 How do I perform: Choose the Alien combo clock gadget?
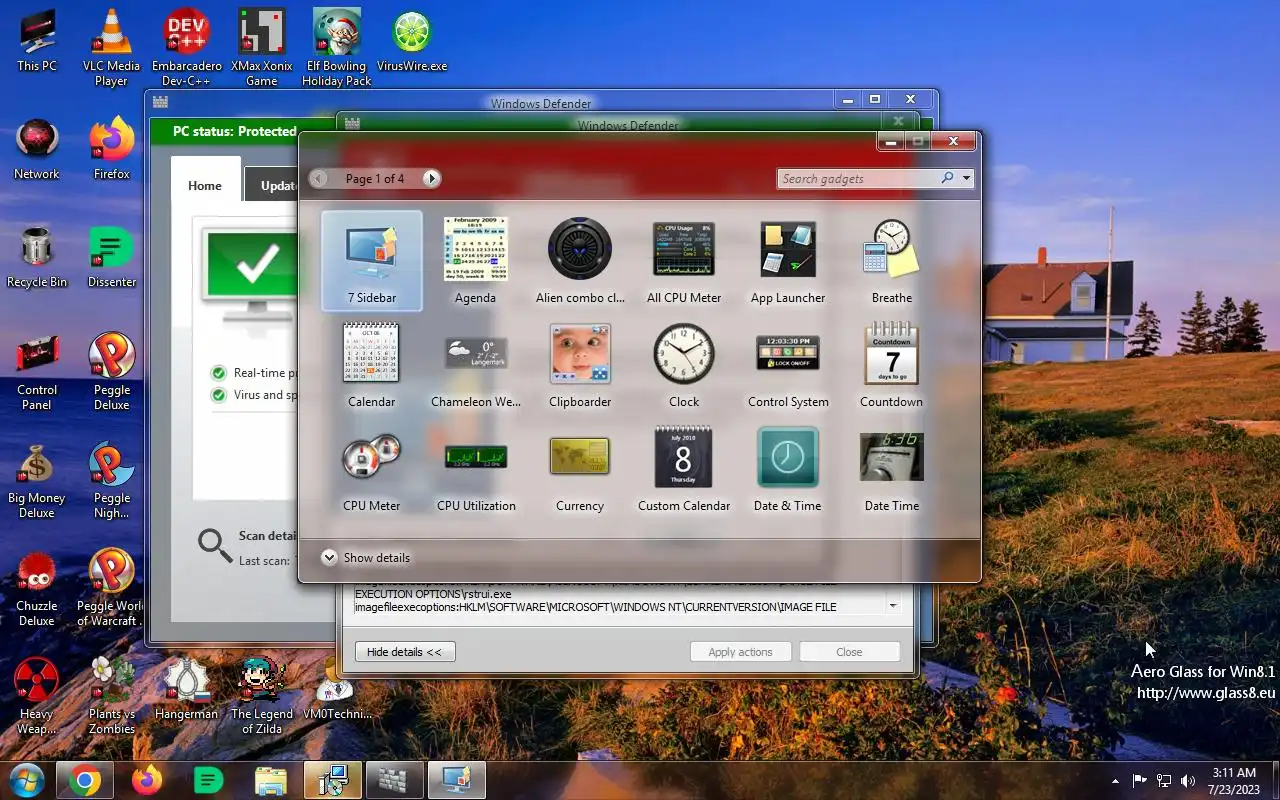coord(580,260)
